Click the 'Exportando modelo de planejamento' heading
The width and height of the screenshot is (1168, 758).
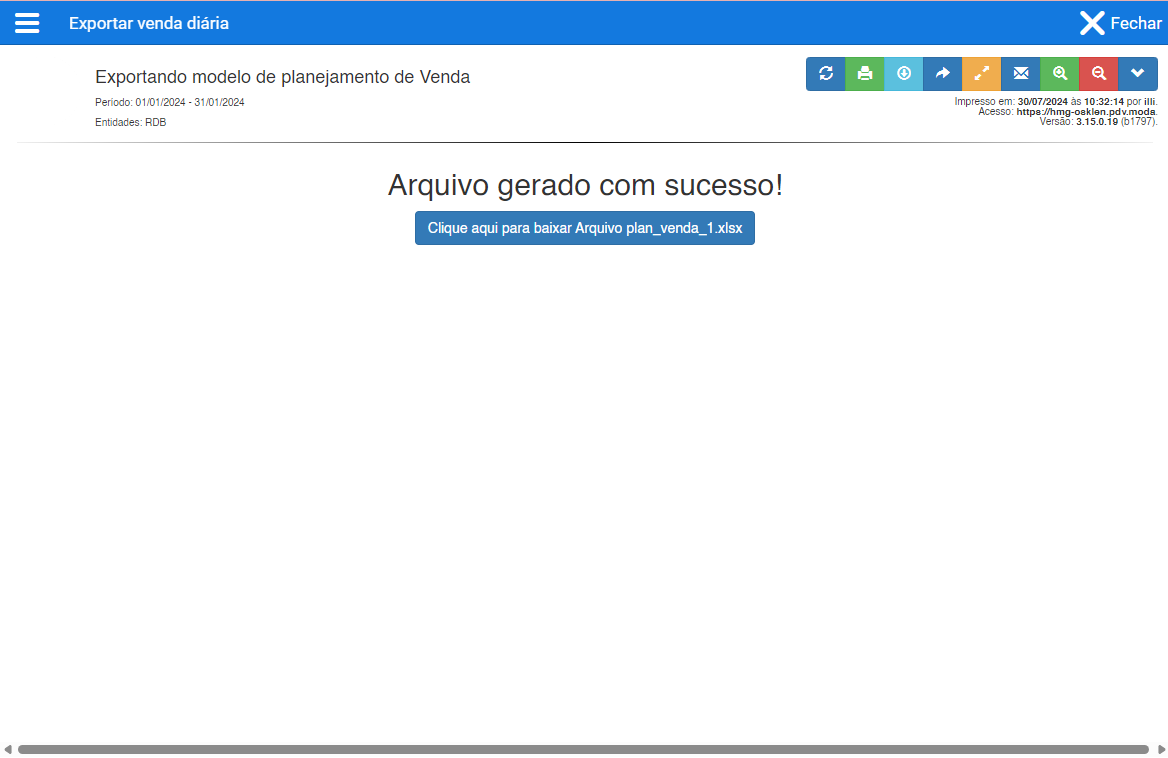pyautogui.click(x=282, y=77)
